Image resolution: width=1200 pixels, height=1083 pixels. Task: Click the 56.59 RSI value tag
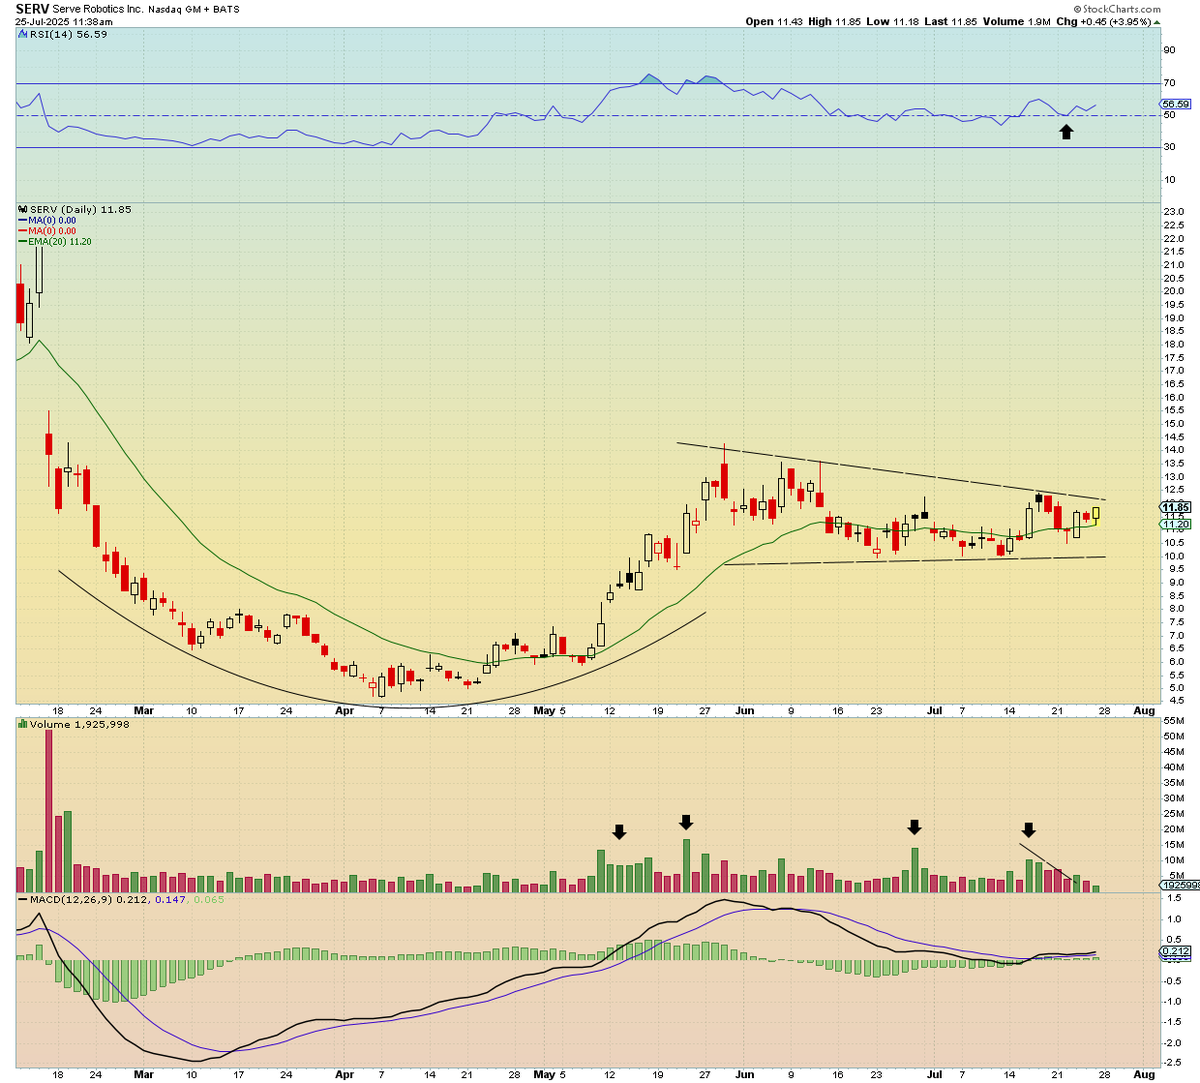point(1175,104)
